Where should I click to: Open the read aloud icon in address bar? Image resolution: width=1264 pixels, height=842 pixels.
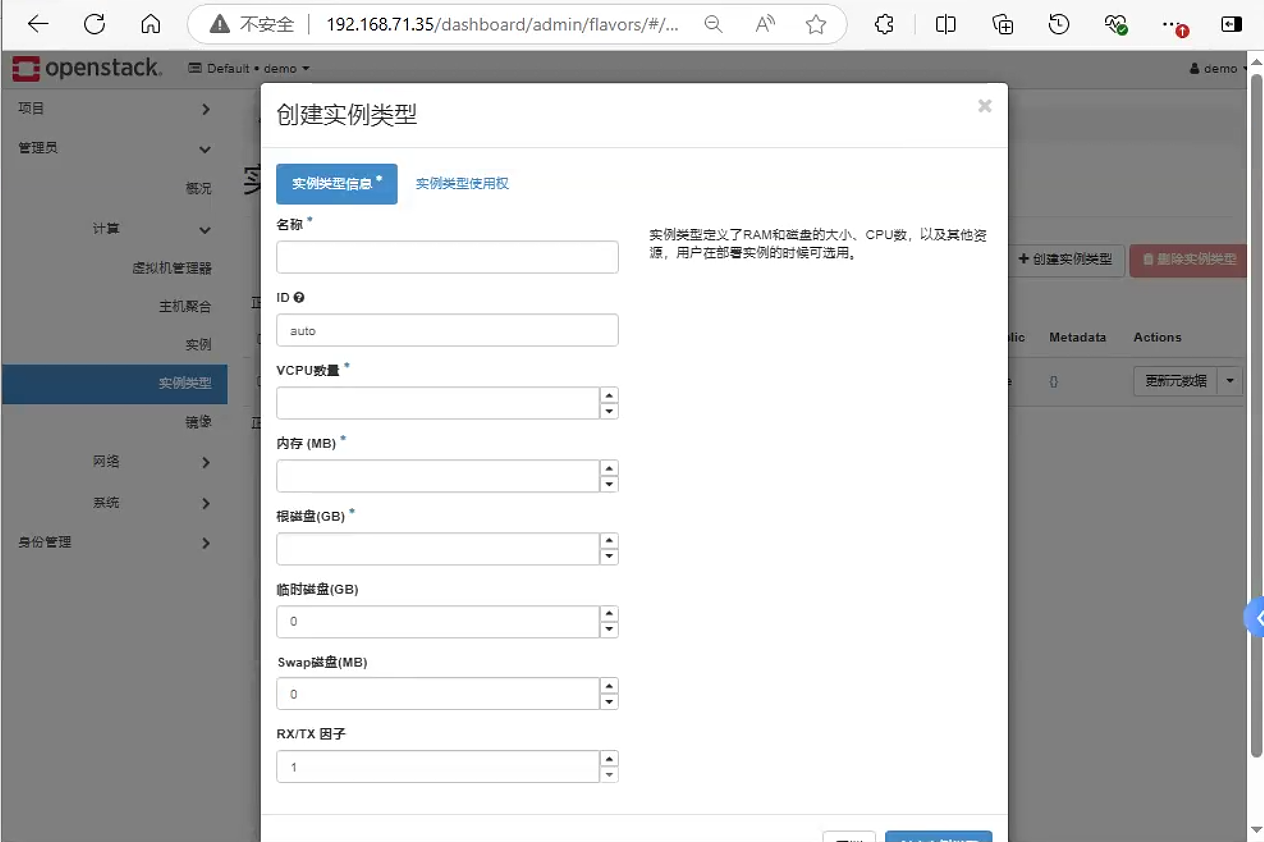point(765,25)
